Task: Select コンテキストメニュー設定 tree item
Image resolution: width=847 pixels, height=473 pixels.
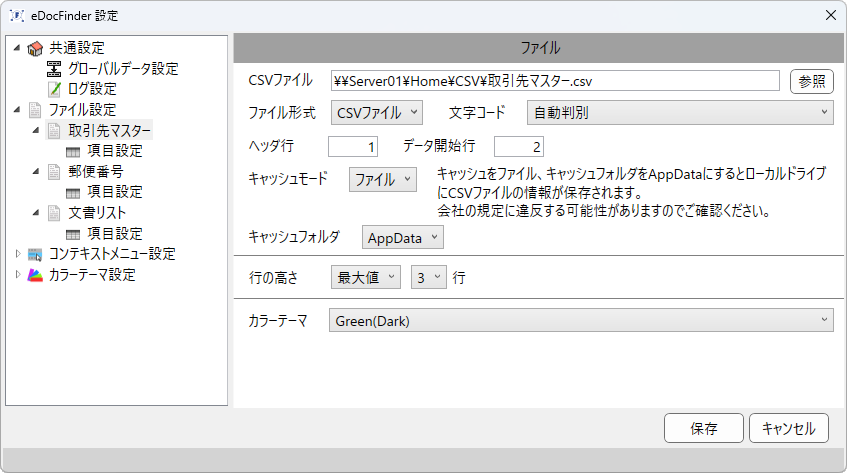Action: (x=112, y=254)
